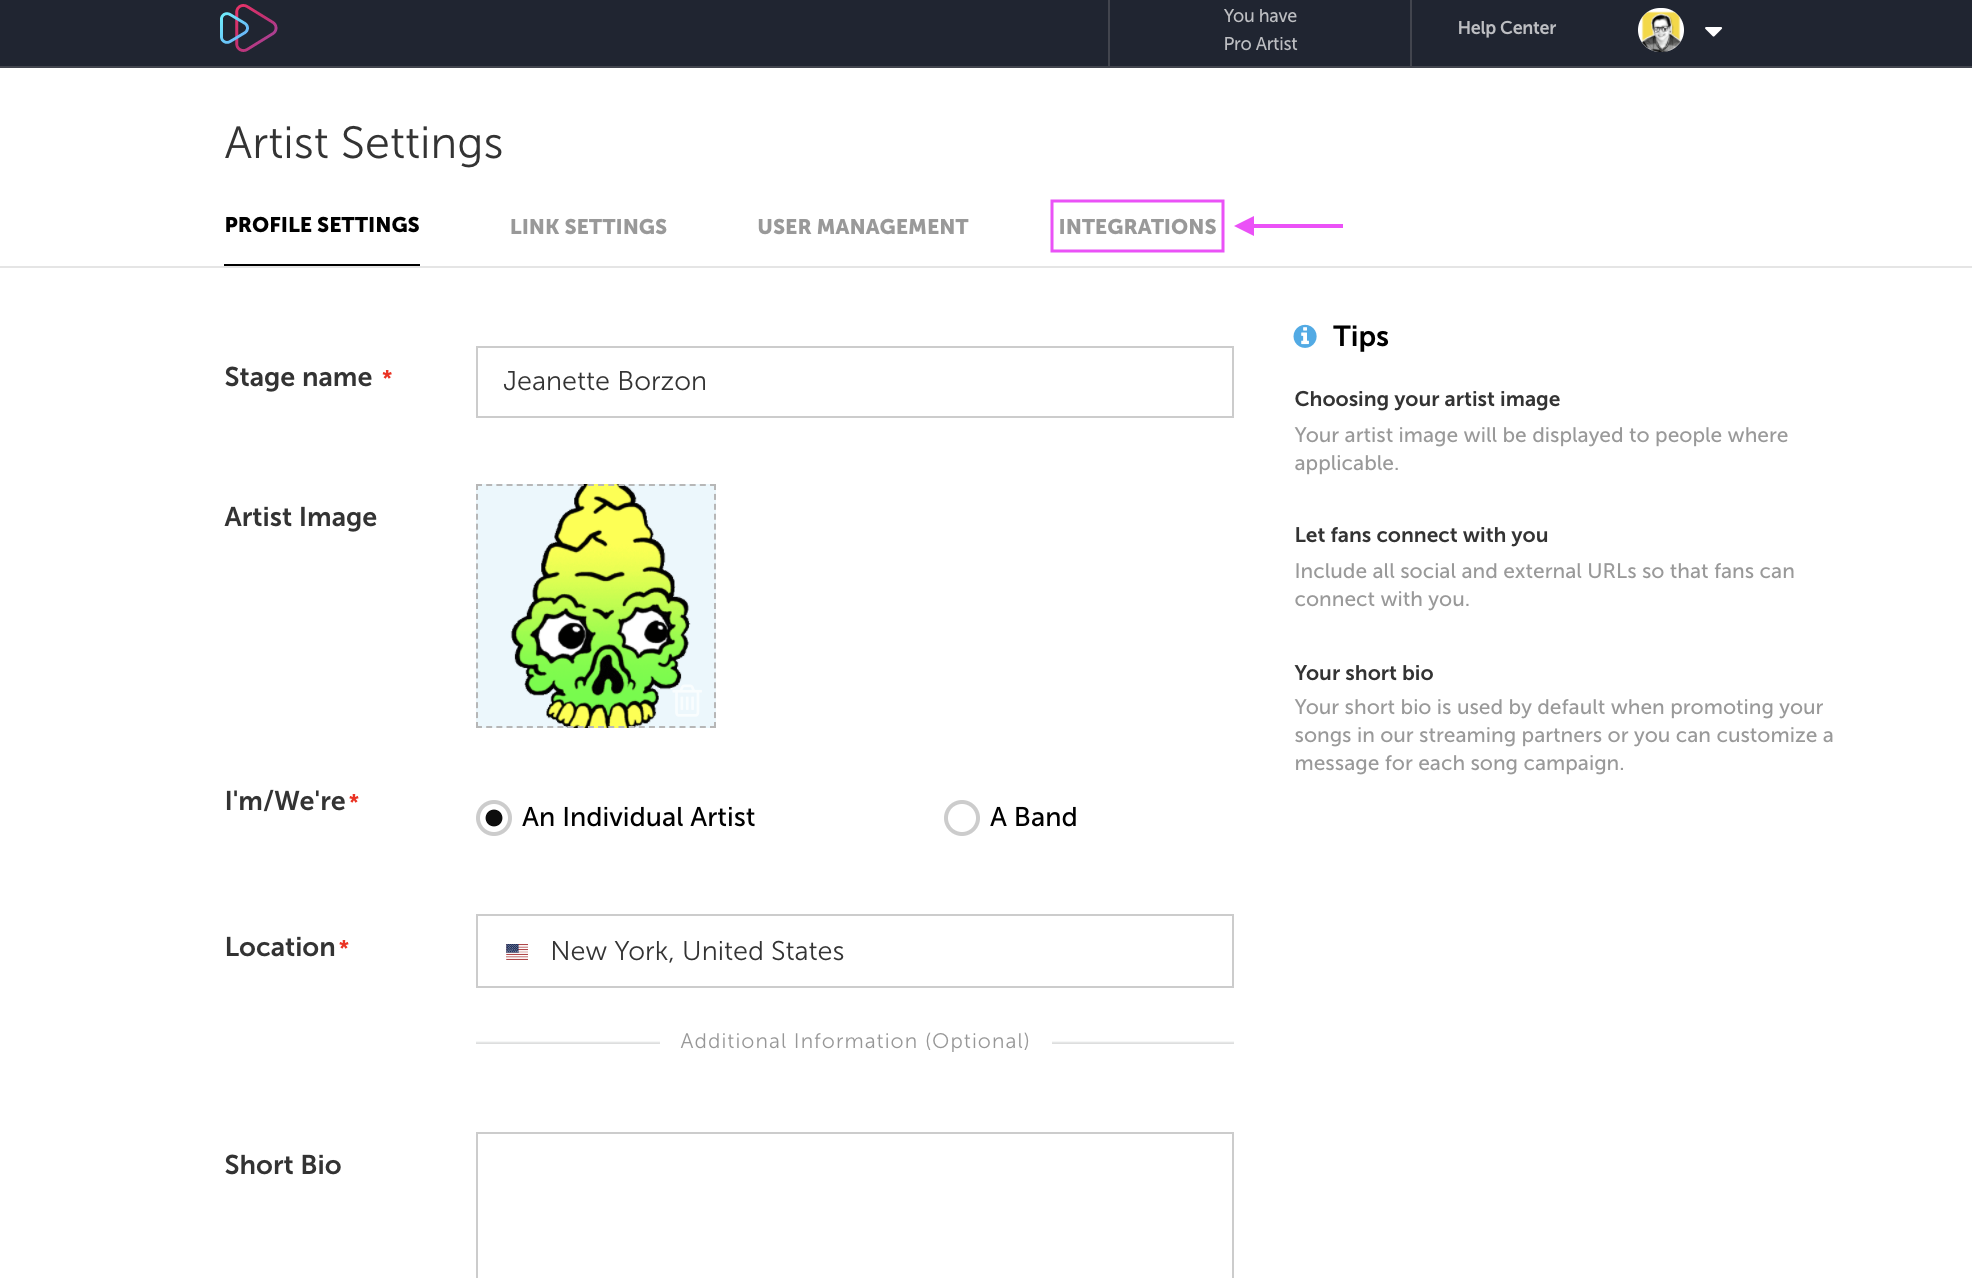
Task: Click the Stage name input field
Action: pyautogui.click(x=855, y=382)
